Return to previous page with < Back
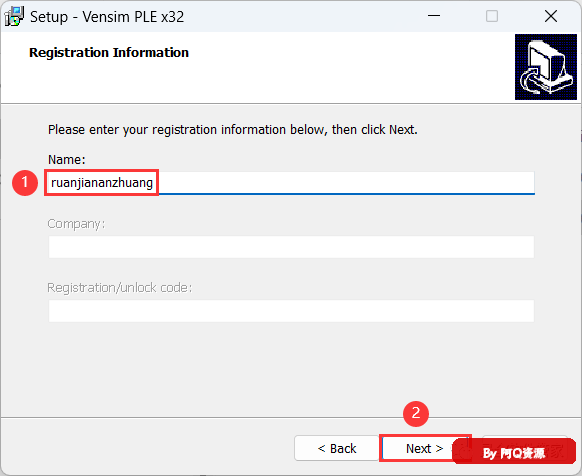This screenshot has height=476, width=582. pyautogui.click(x=337, y=449)
